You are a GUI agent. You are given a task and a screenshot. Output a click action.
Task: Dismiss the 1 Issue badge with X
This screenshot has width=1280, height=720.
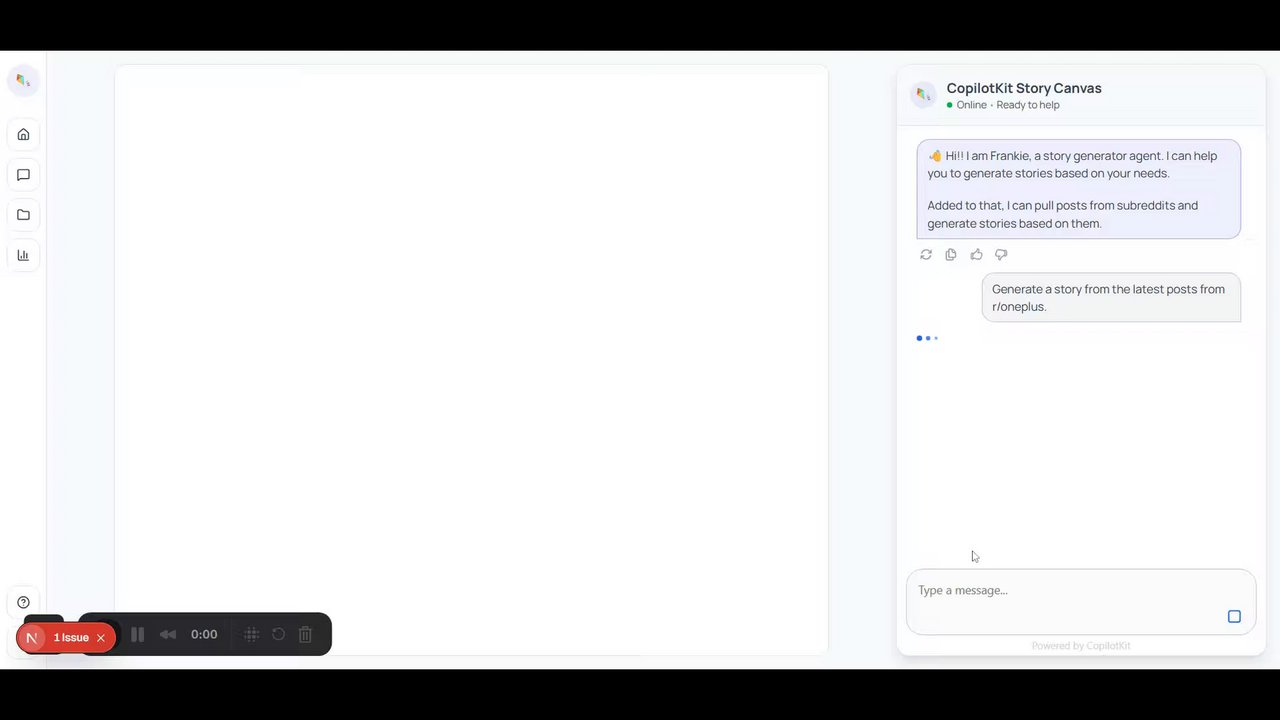pyautogui.click(x=101, y=638)
